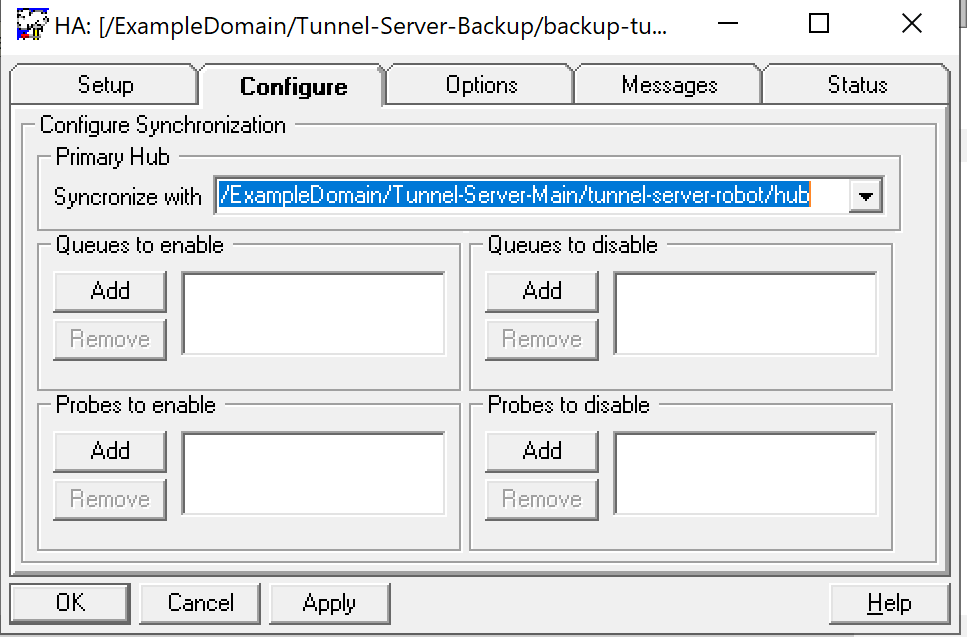This screenshot has height=637, width=967.
Task: Go to the Messages tab
Action: coord(669,85)
